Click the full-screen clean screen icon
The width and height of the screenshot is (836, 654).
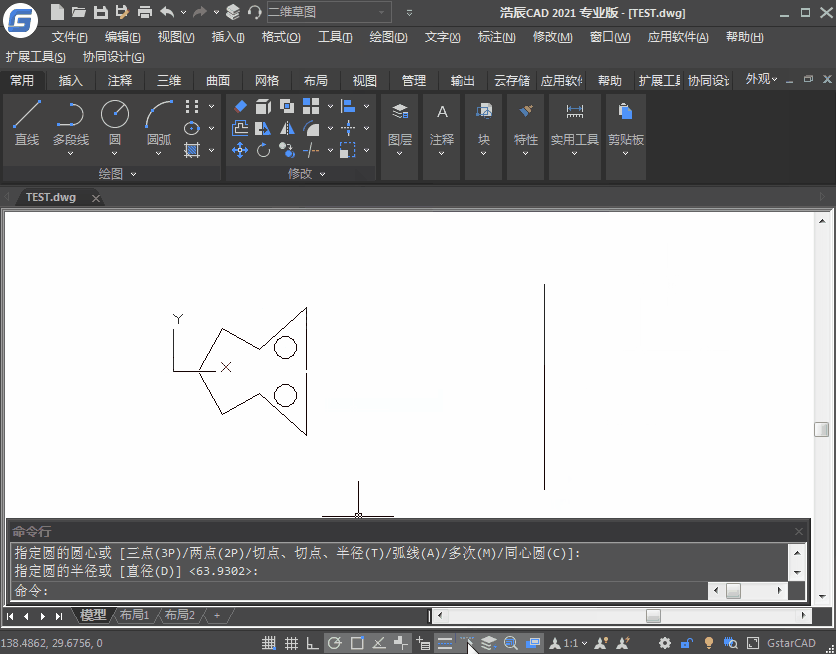[752, 643]
